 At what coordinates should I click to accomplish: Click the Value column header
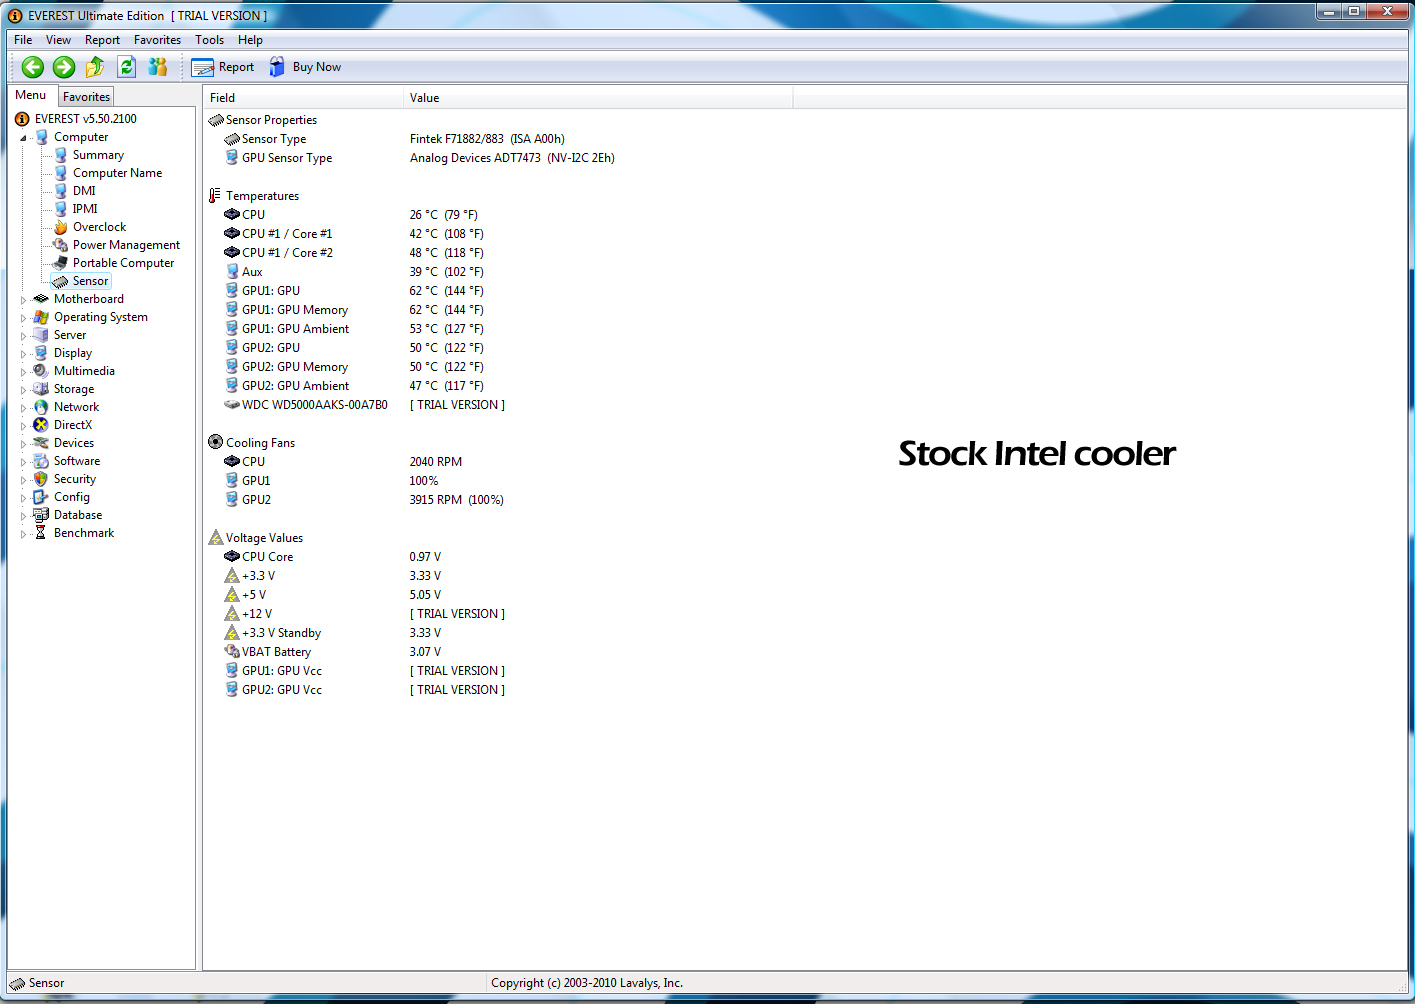point(598,98)
